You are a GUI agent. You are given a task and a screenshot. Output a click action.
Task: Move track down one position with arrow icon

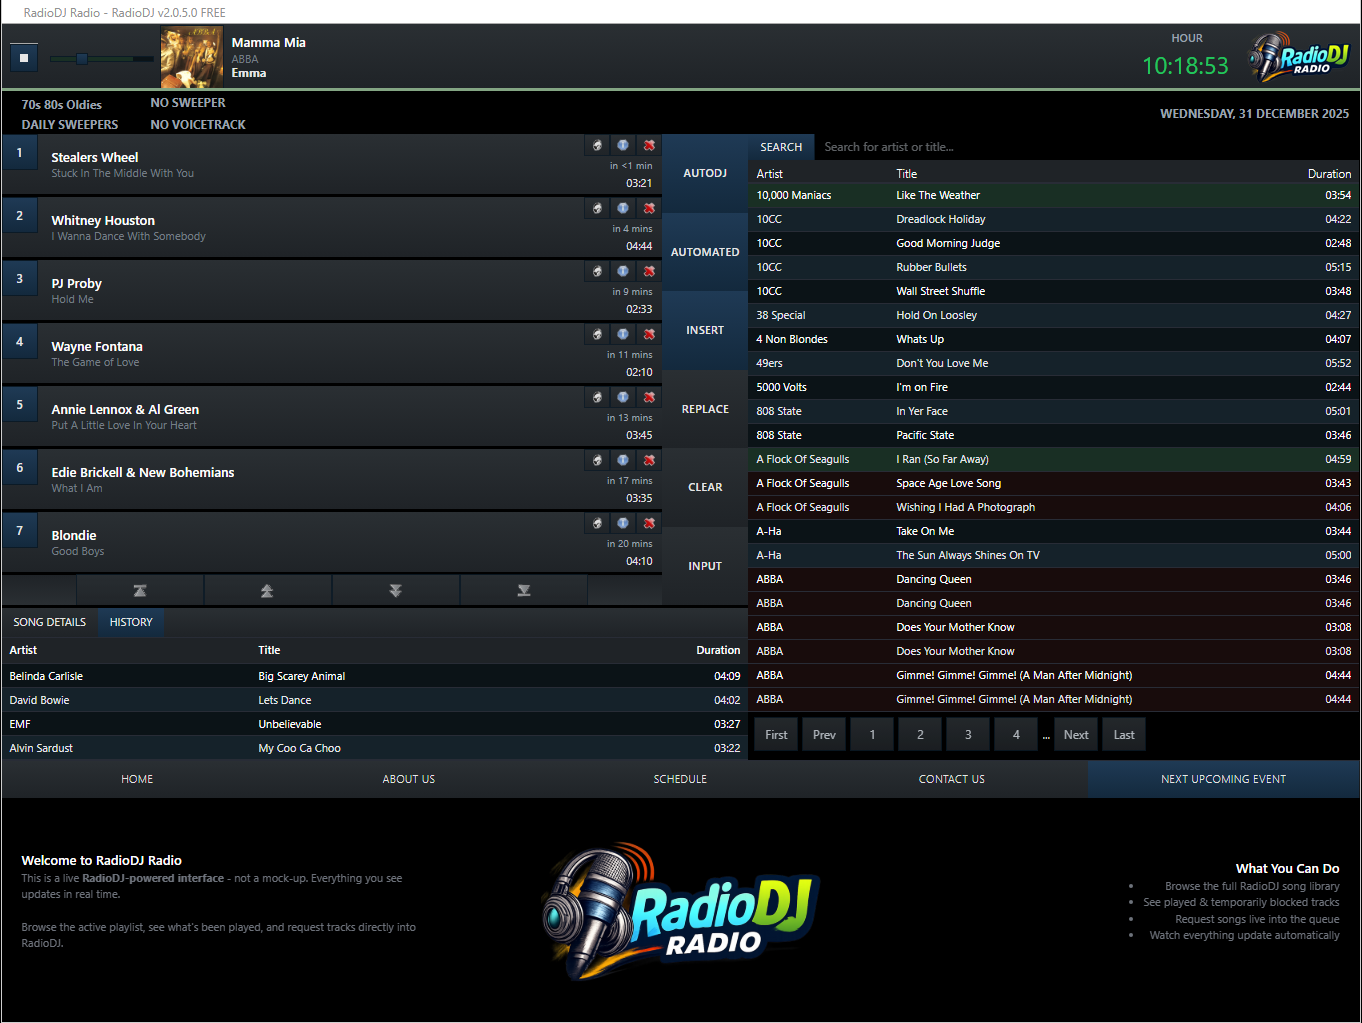click(x=396, y=589)
